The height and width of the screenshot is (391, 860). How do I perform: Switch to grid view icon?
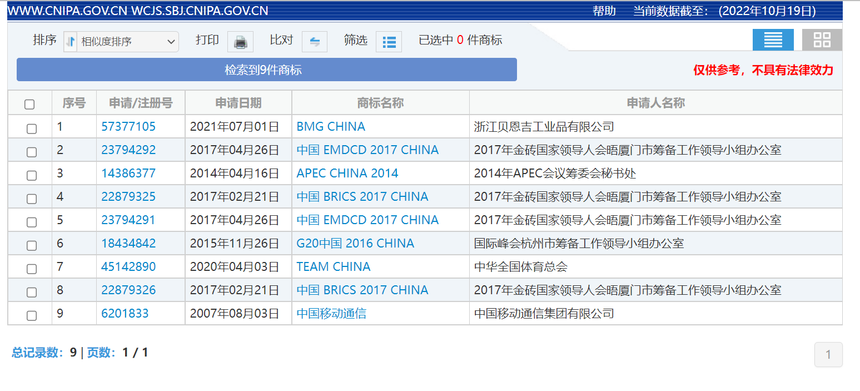(x=822, y=39)
